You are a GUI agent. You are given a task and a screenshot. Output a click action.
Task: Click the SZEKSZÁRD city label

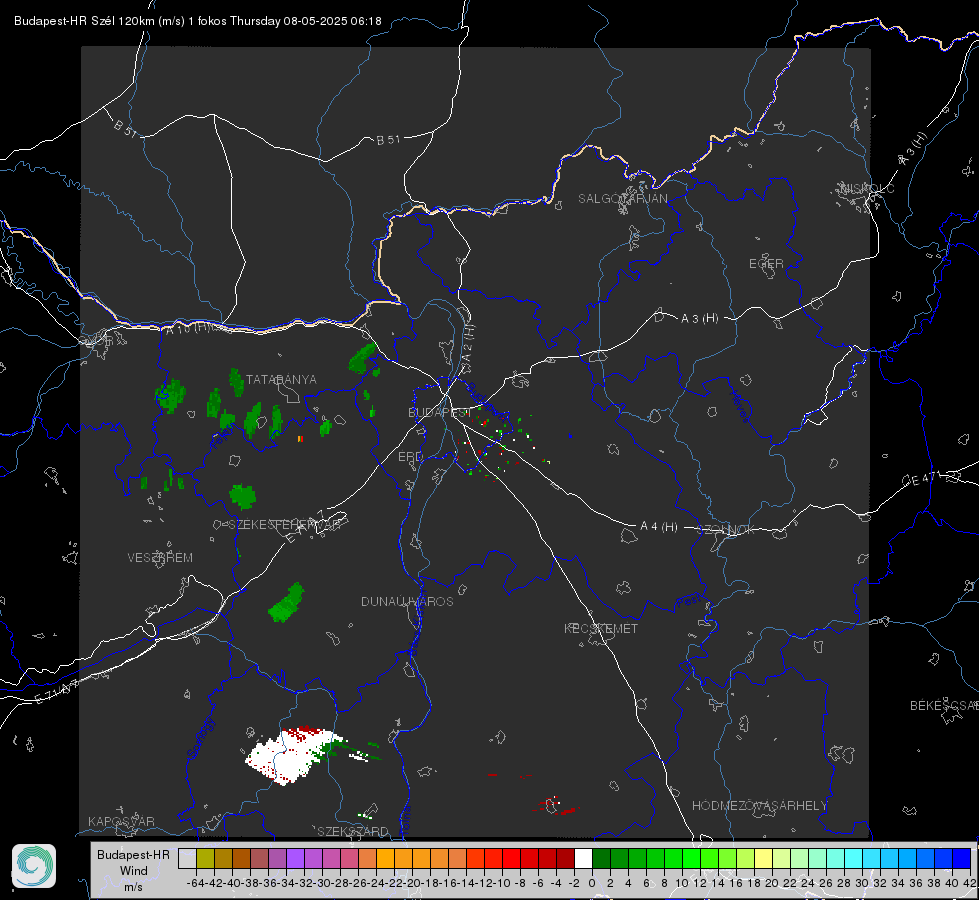(353, 831)
